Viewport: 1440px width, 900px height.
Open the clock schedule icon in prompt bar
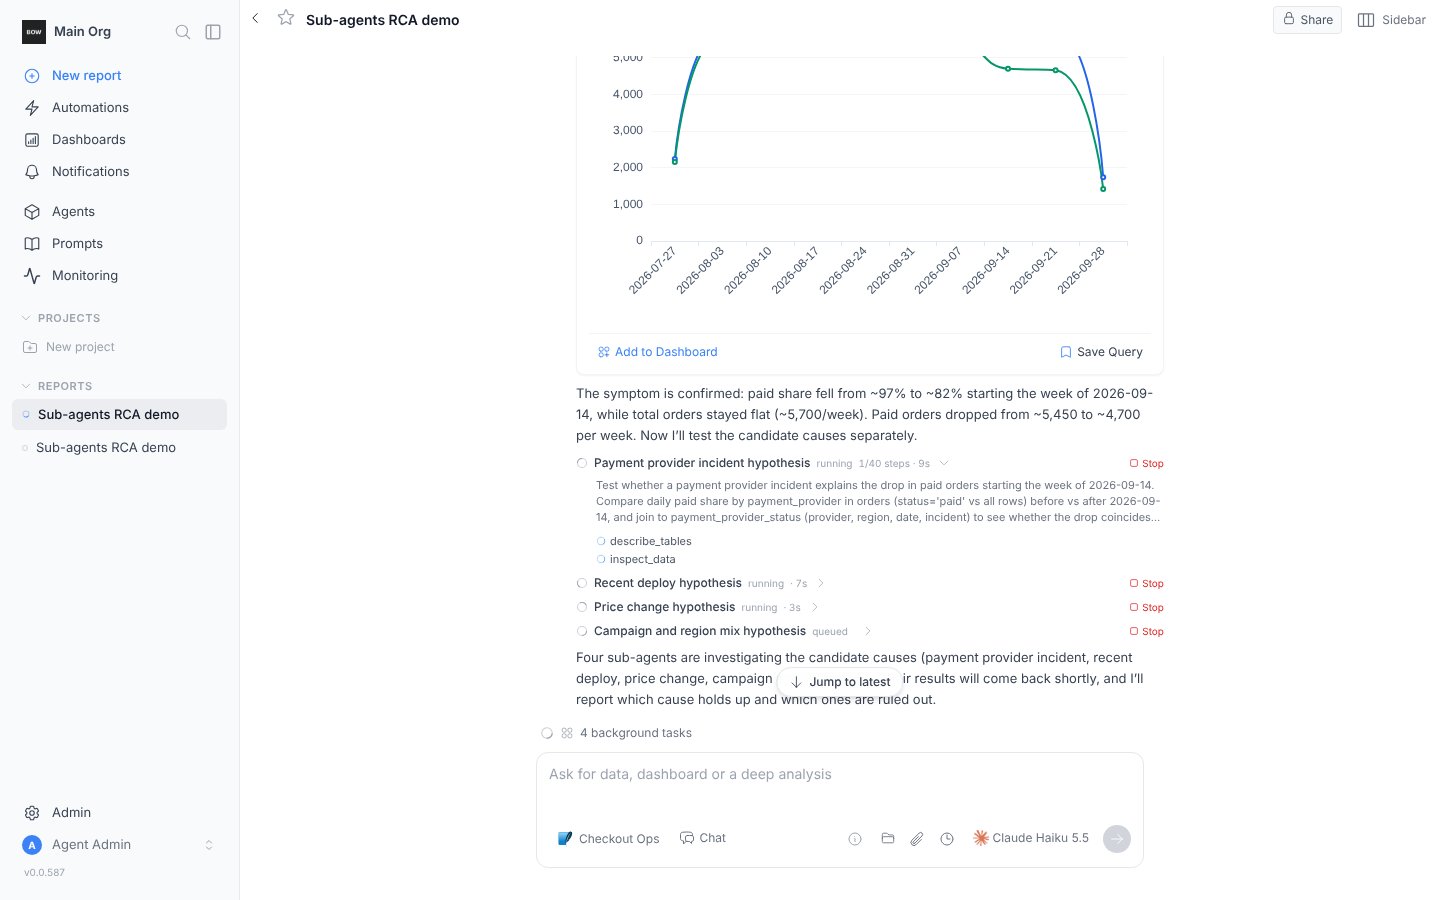pos(947,839)
